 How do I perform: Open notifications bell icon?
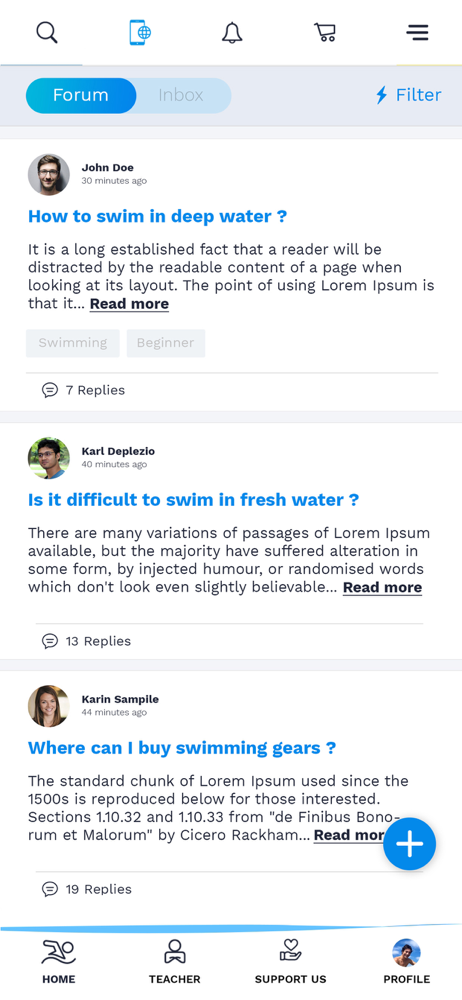click(232, 33)
